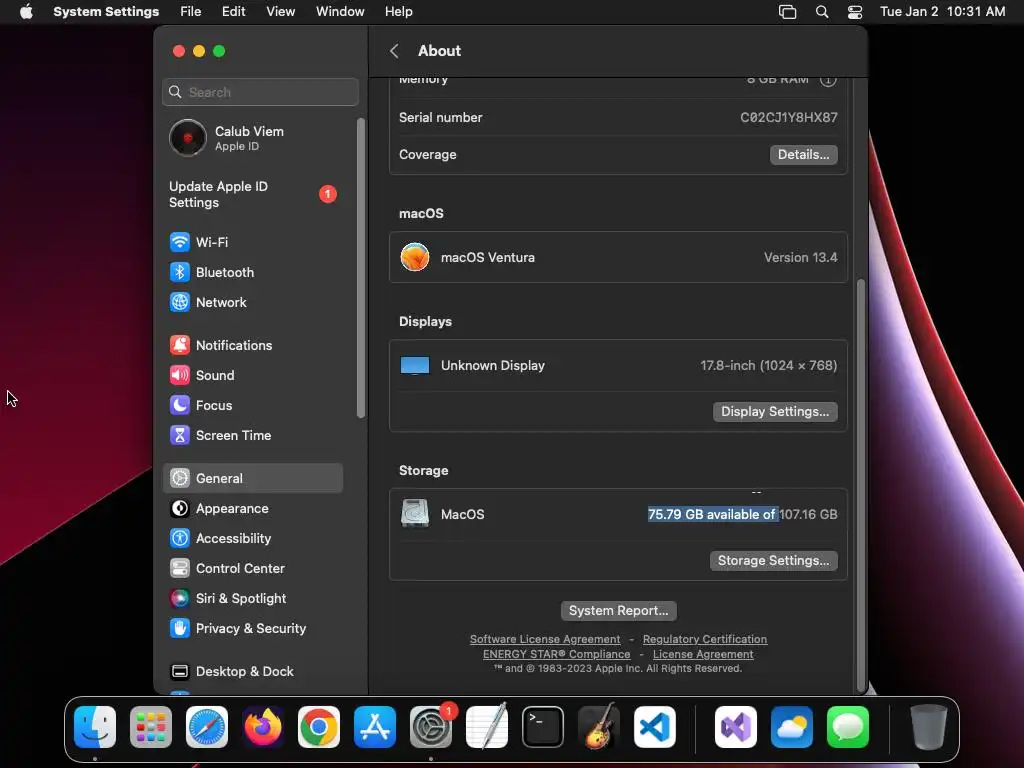Open Apple menu

coord(26,12)
